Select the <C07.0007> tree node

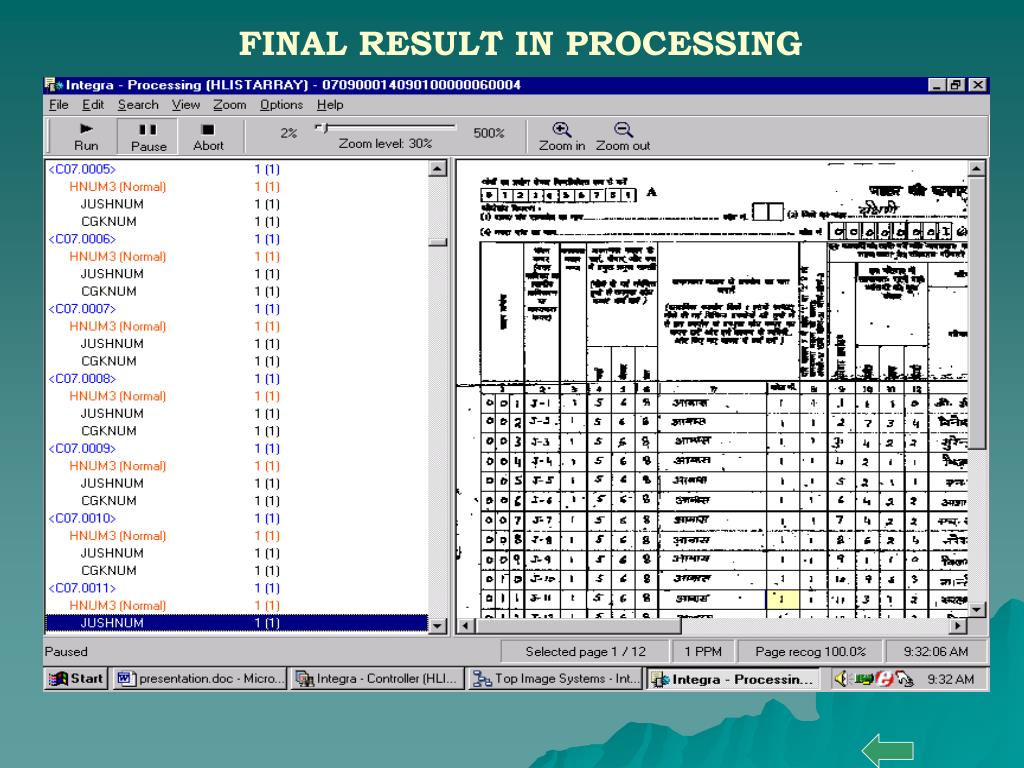[82, 309]
